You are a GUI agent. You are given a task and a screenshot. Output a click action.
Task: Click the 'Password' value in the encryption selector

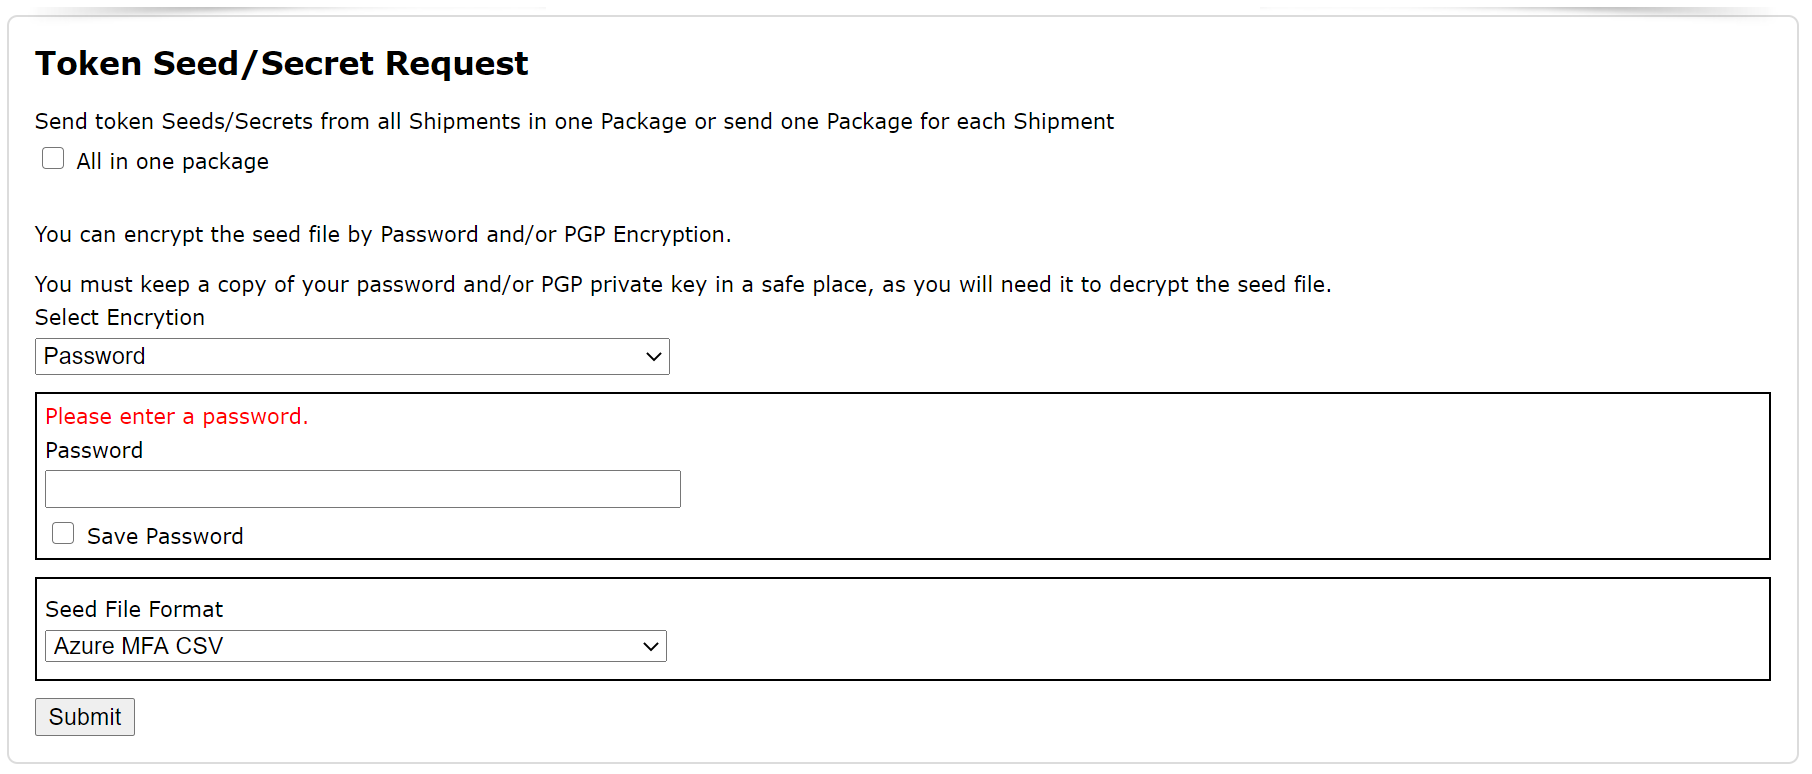pos(95,357)
